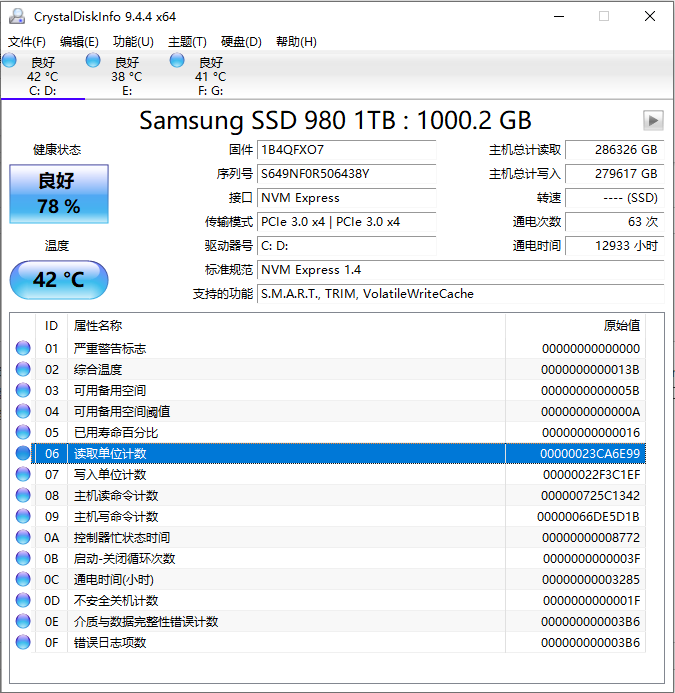Select row 08 主机读命令计数

coord(327,495)
